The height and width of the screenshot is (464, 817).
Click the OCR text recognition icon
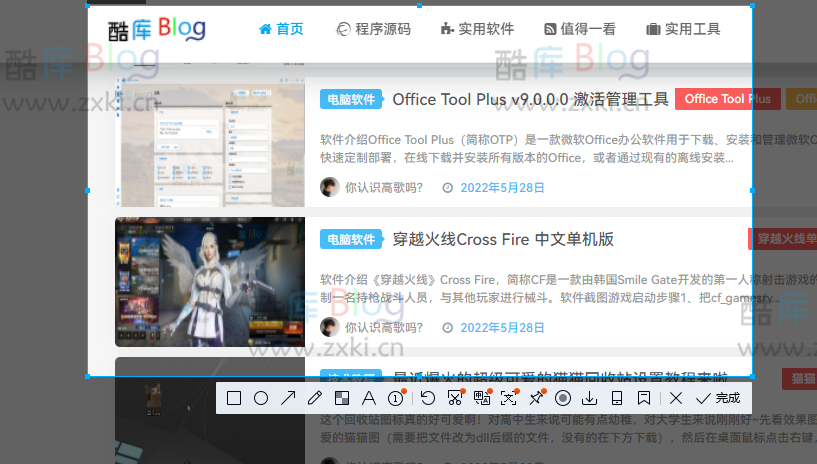(509, 398)
